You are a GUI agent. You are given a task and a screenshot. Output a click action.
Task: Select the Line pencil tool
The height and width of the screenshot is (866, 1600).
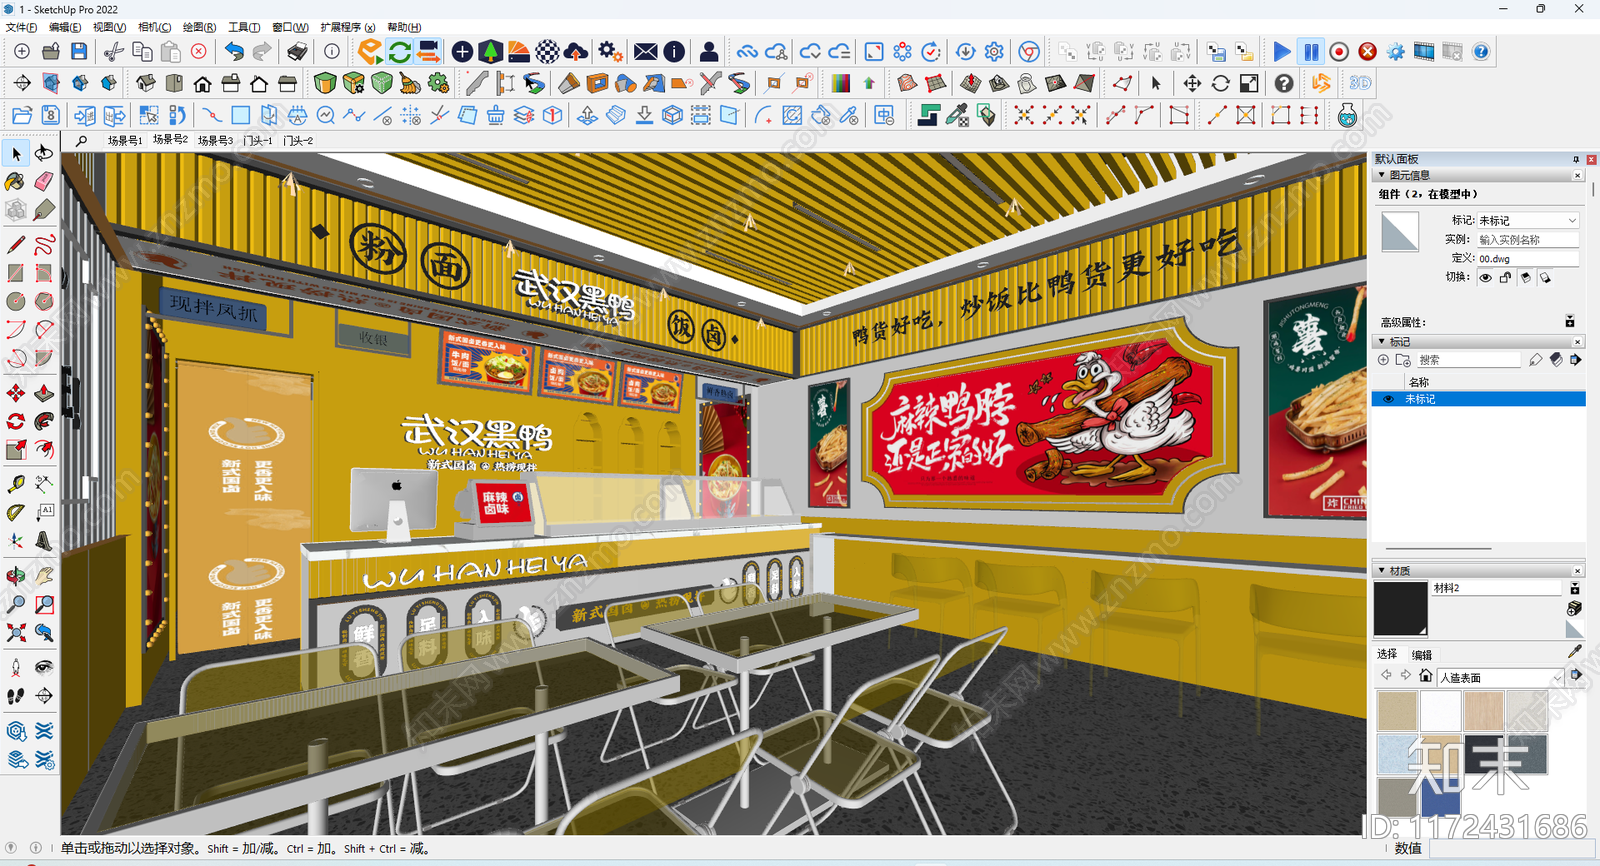[16, 245]
